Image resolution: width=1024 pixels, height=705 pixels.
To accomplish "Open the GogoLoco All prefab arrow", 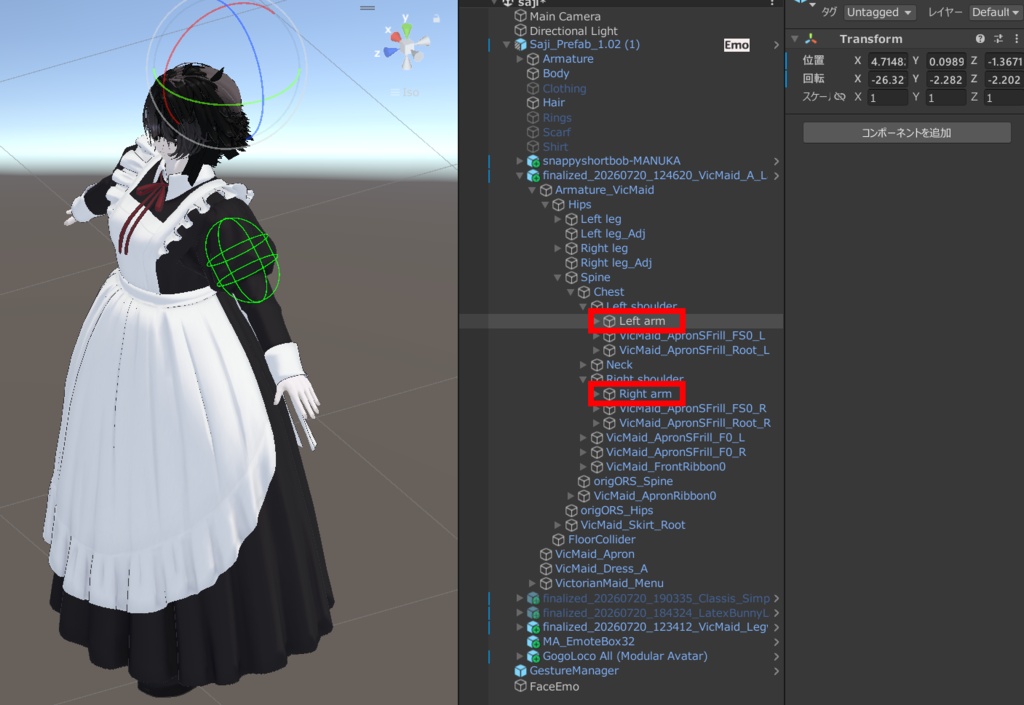I will 776,656.
